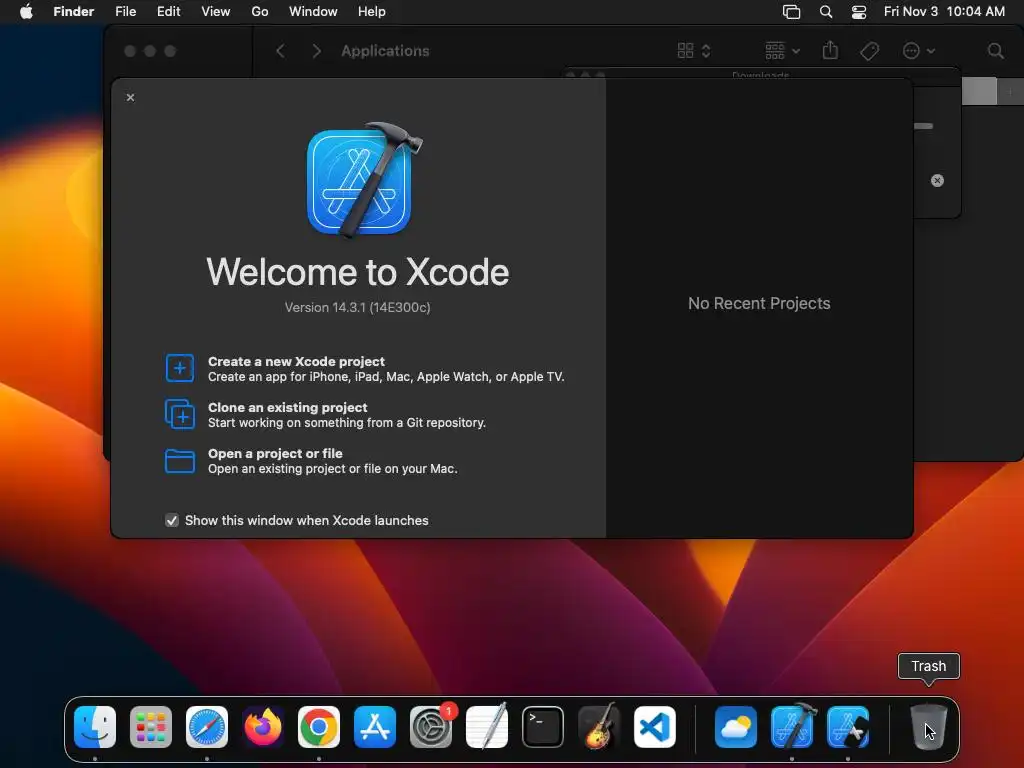Click the Xcode installer icon with arrow in Dock
1024x768 pixels.
click(848, 727)
